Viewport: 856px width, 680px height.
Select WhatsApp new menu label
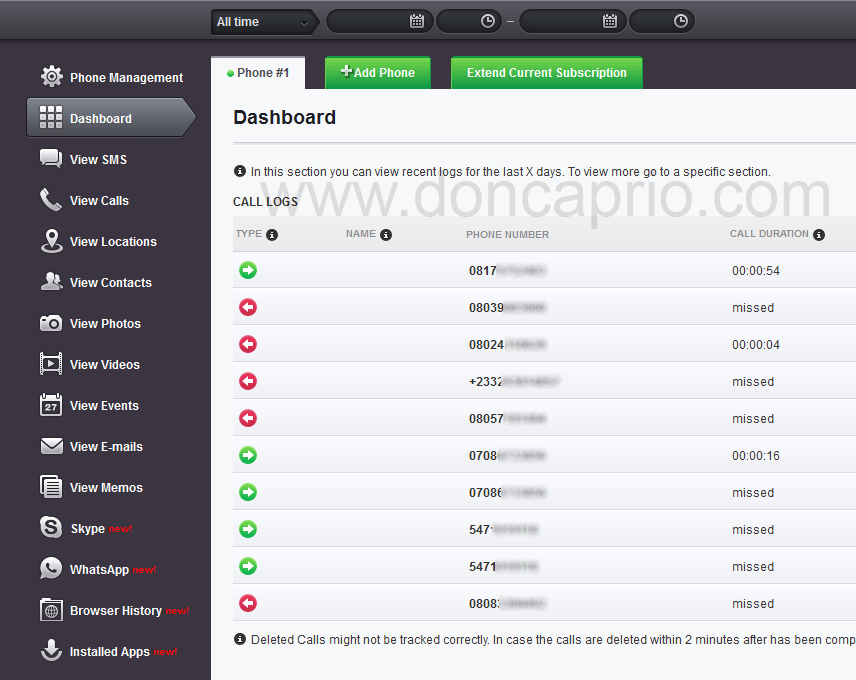113,569
